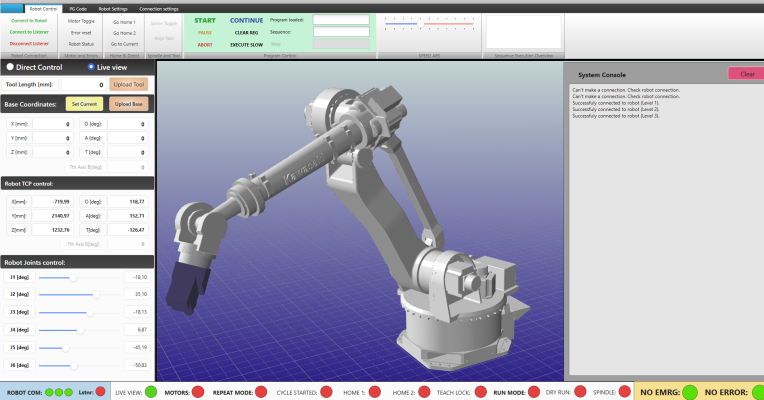This screenshot has height=400, width=764.
Task: Click the HOME 1 status indicator
Action: (375, 392)
